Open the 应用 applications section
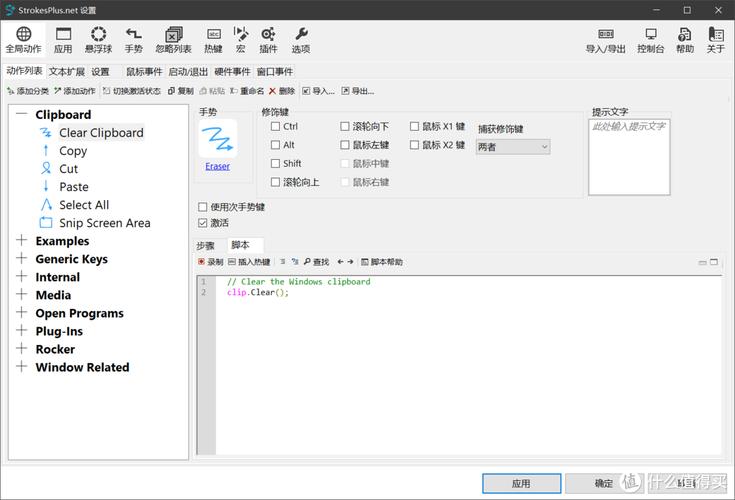Screen dimensions: 735x500 point(63,39)
